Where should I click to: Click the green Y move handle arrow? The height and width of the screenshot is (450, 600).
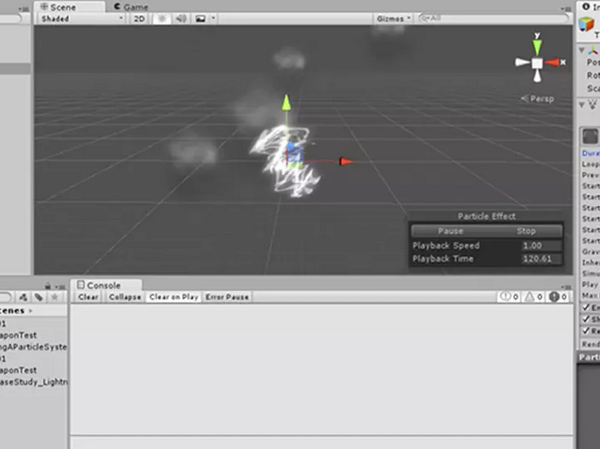(x=286, y=103)
